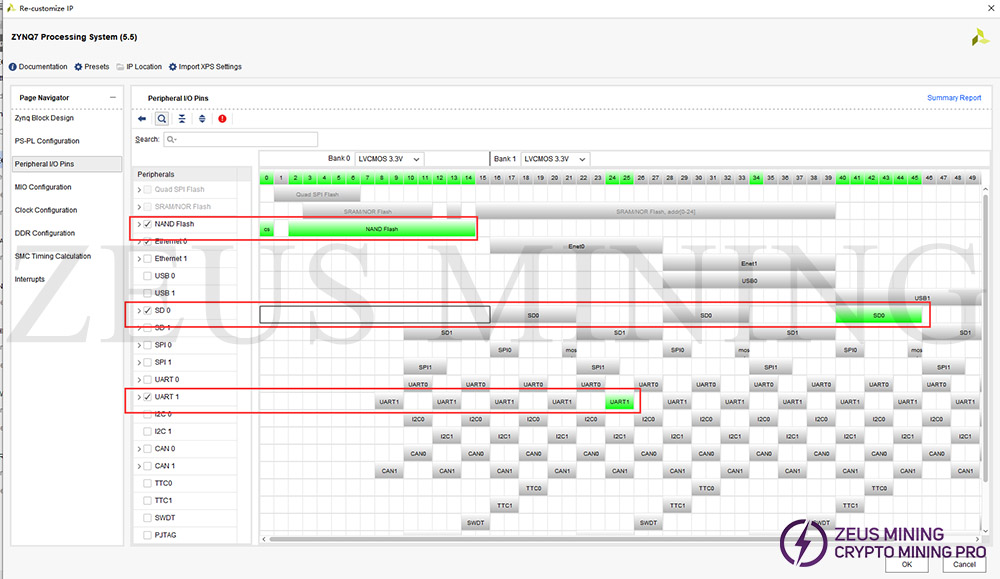
Task: Expand the SD 0 tree node
Action: (x=139, y=311)
